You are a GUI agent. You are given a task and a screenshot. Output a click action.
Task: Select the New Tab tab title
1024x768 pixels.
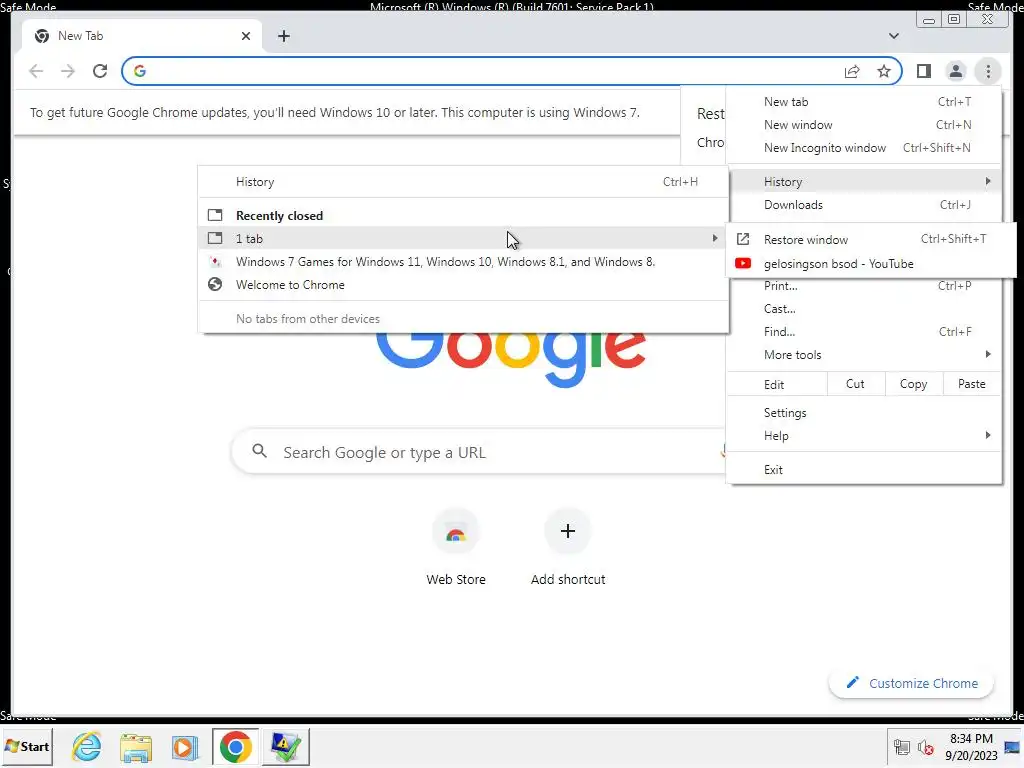coord(80,36)
